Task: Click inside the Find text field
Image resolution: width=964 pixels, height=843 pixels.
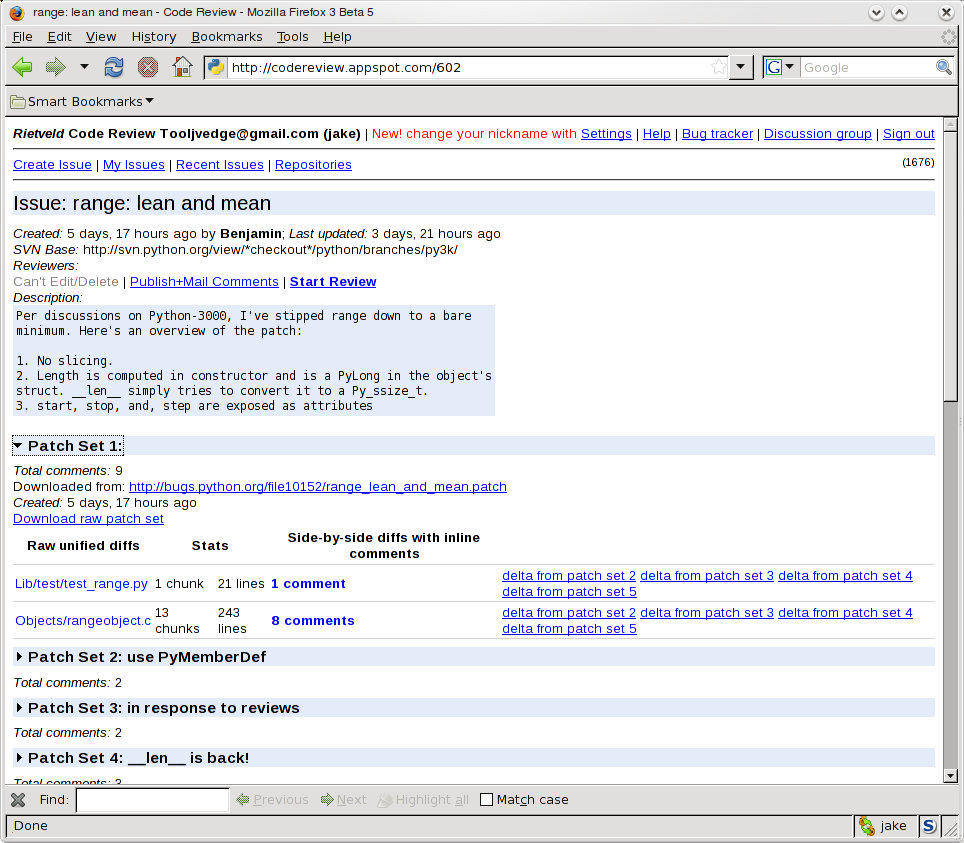Action: (x=152, y=800)
